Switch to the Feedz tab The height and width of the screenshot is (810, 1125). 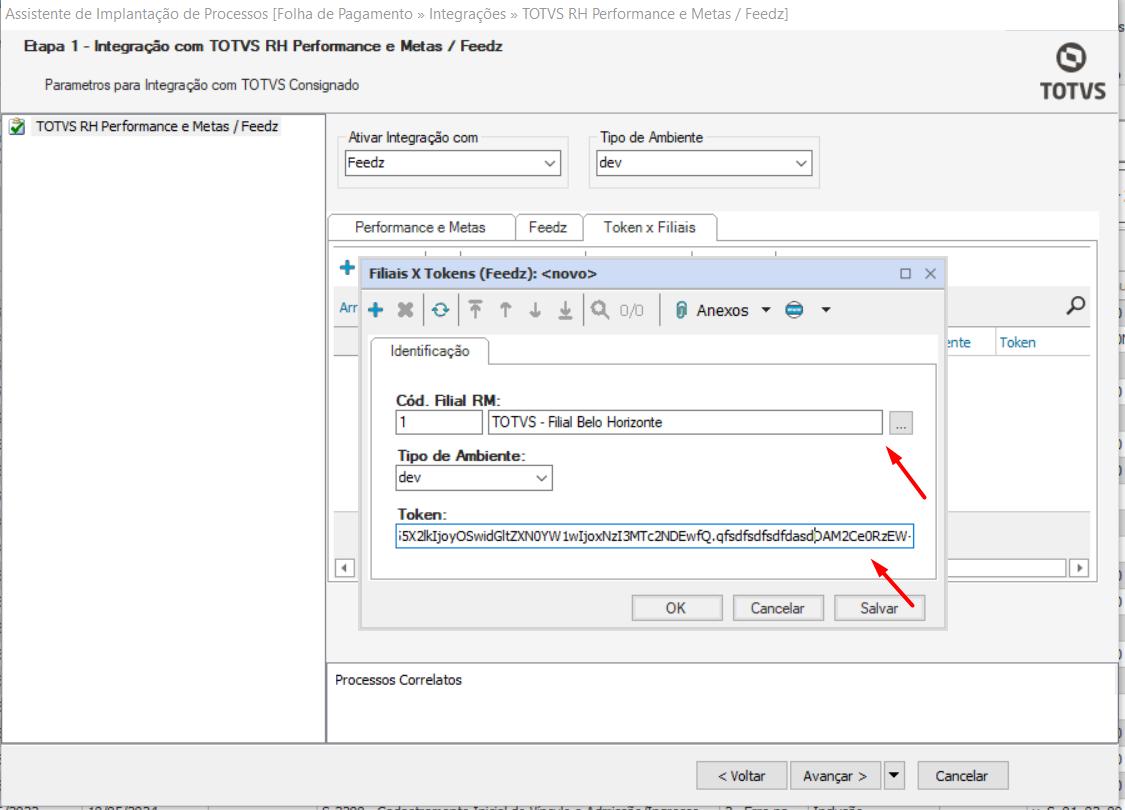(x=548, y=227)
